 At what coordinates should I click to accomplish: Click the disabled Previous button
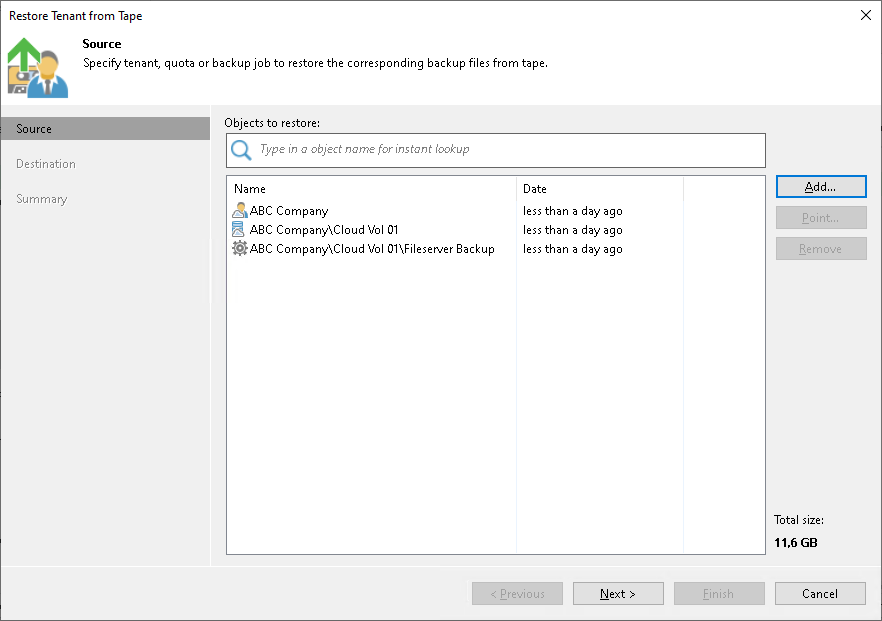coord(517,593)
